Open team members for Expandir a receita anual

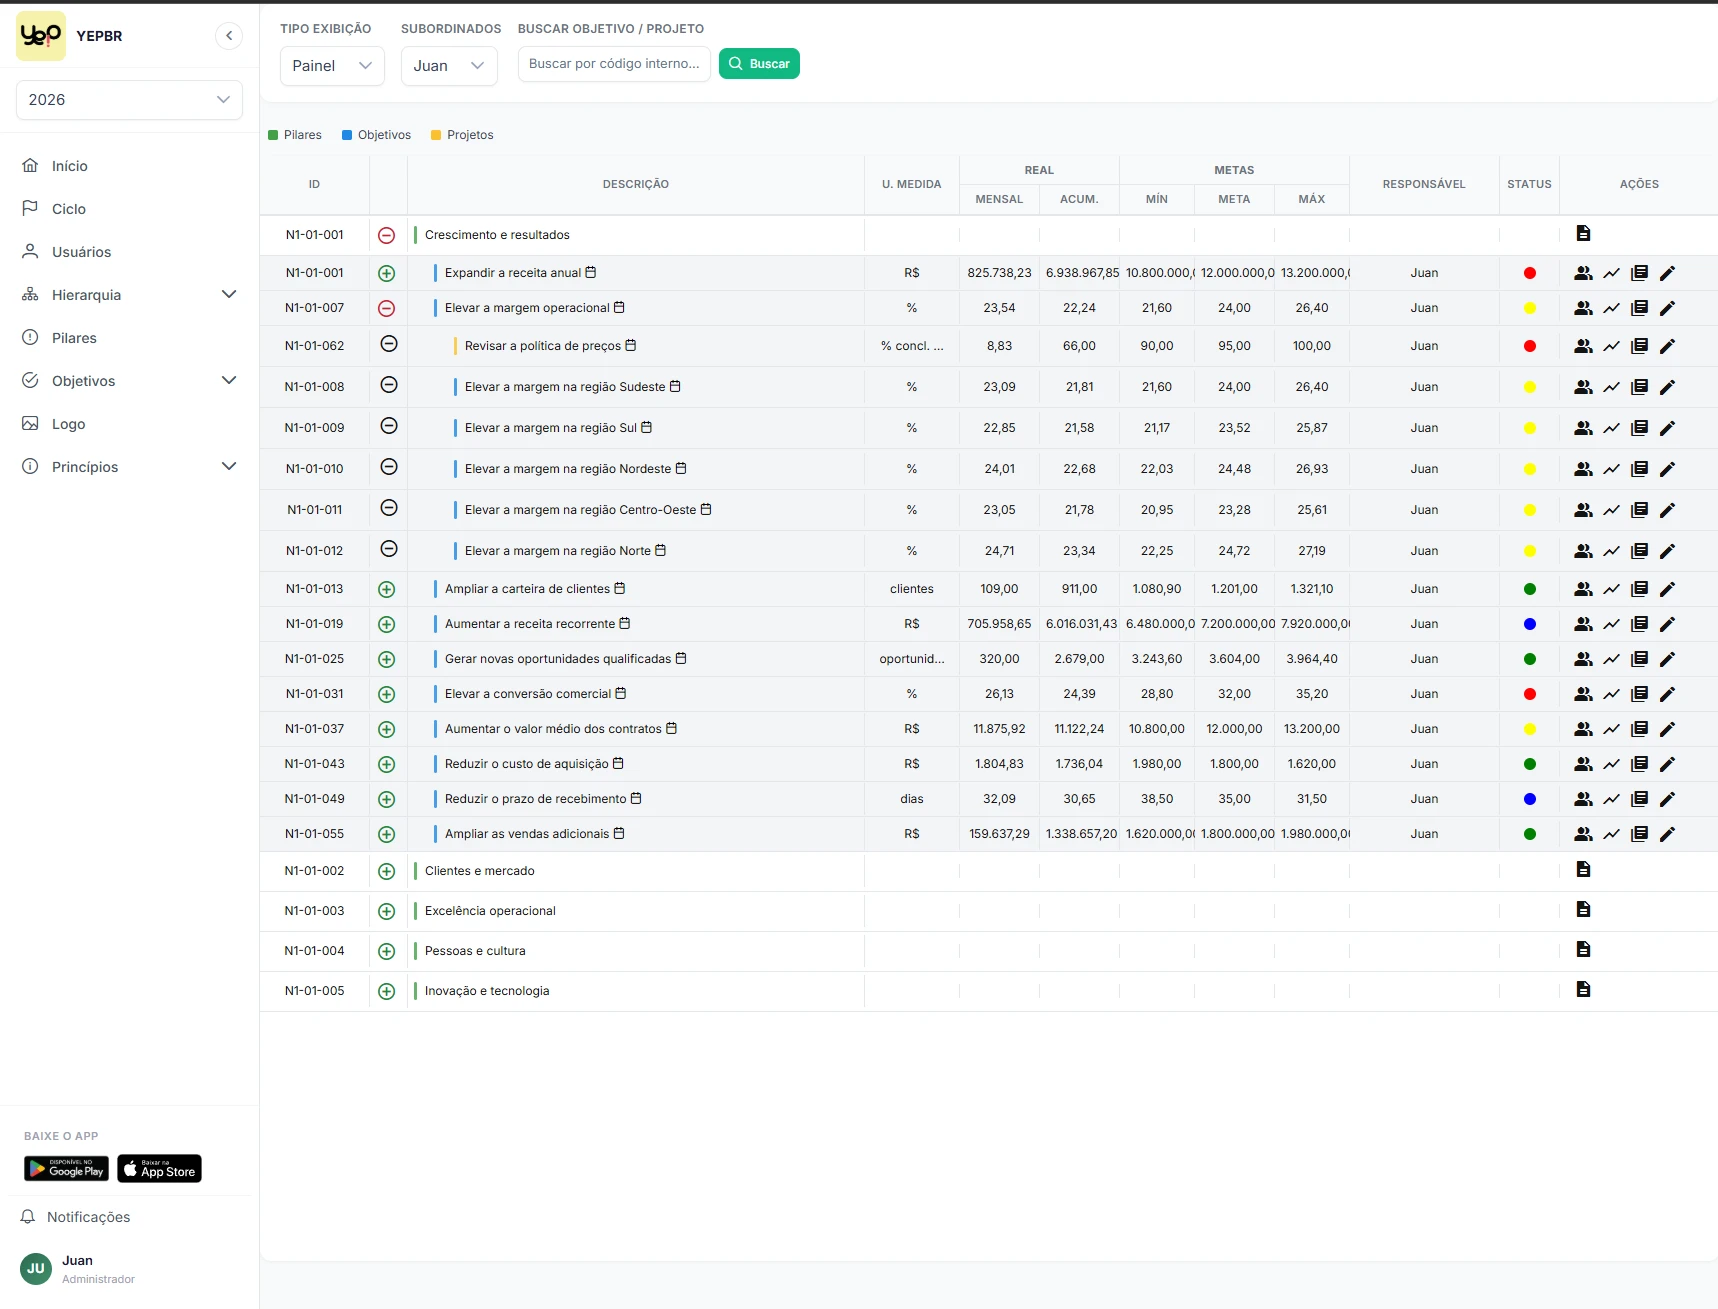coord(1583,273)
